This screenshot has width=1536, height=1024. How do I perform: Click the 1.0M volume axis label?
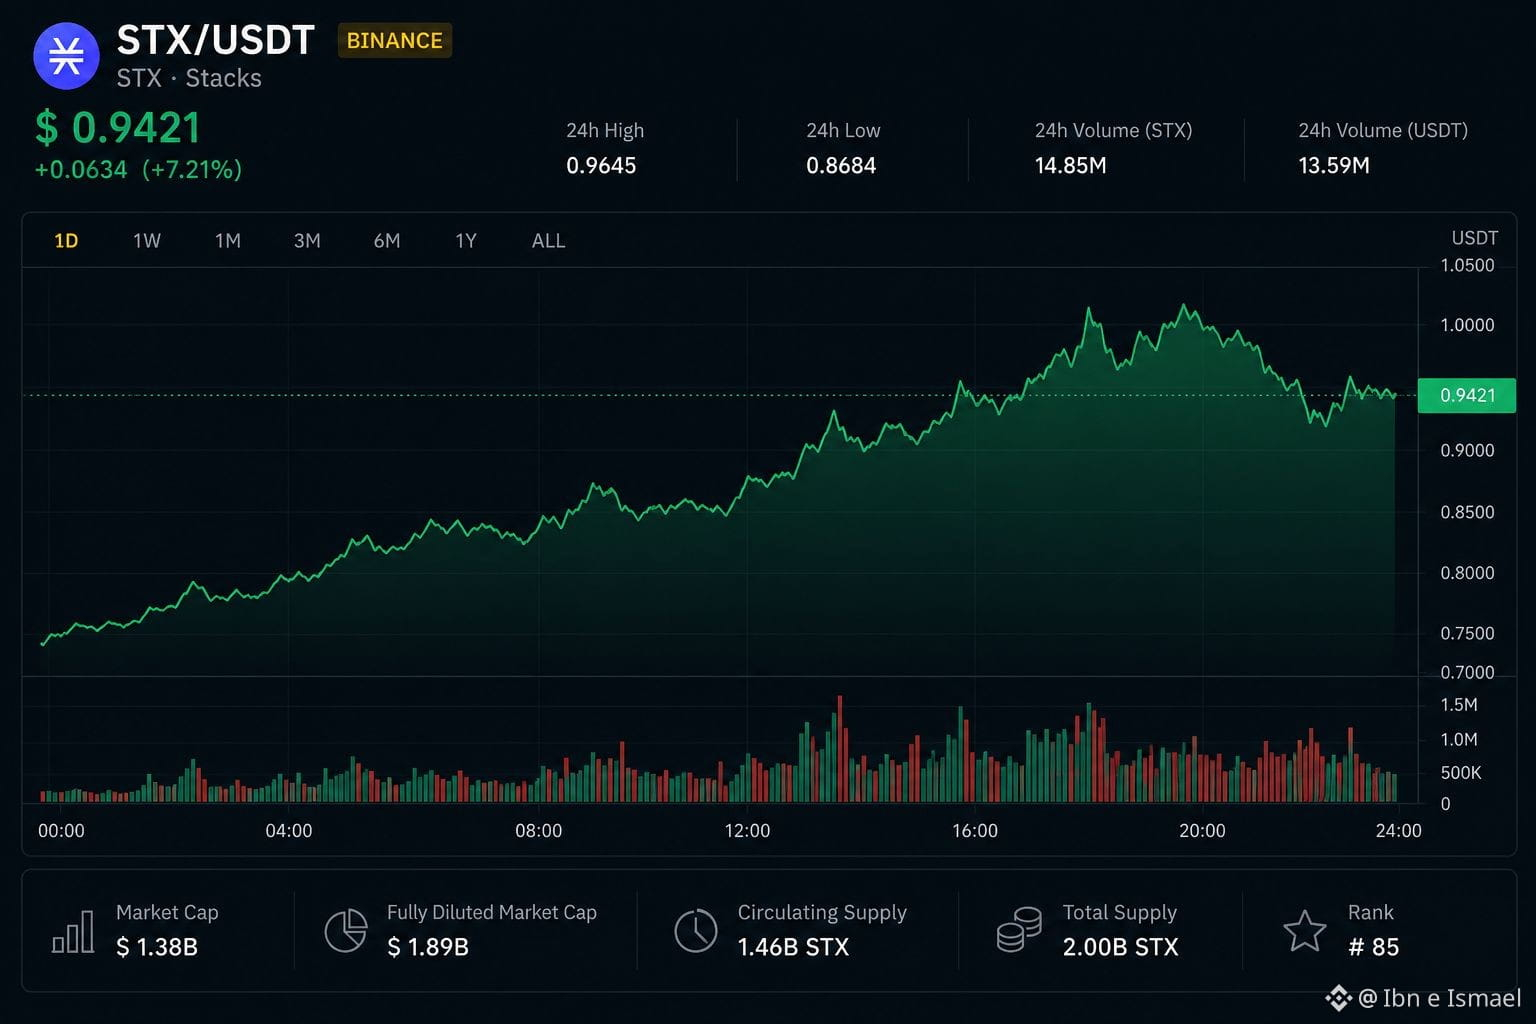point(1459,740)
